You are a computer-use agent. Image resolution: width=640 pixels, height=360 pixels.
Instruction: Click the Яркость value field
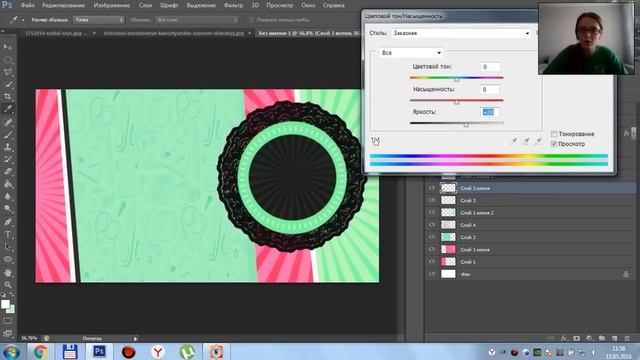[490, 112]
